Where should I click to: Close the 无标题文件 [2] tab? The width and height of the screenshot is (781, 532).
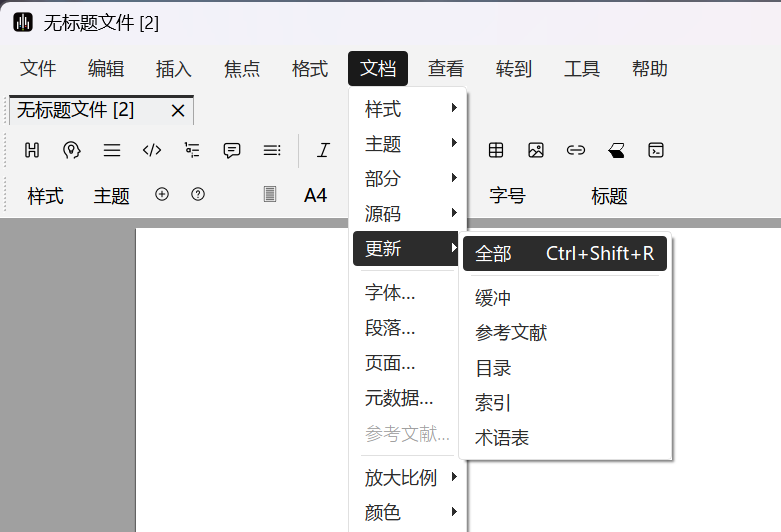tap(178, 110)
